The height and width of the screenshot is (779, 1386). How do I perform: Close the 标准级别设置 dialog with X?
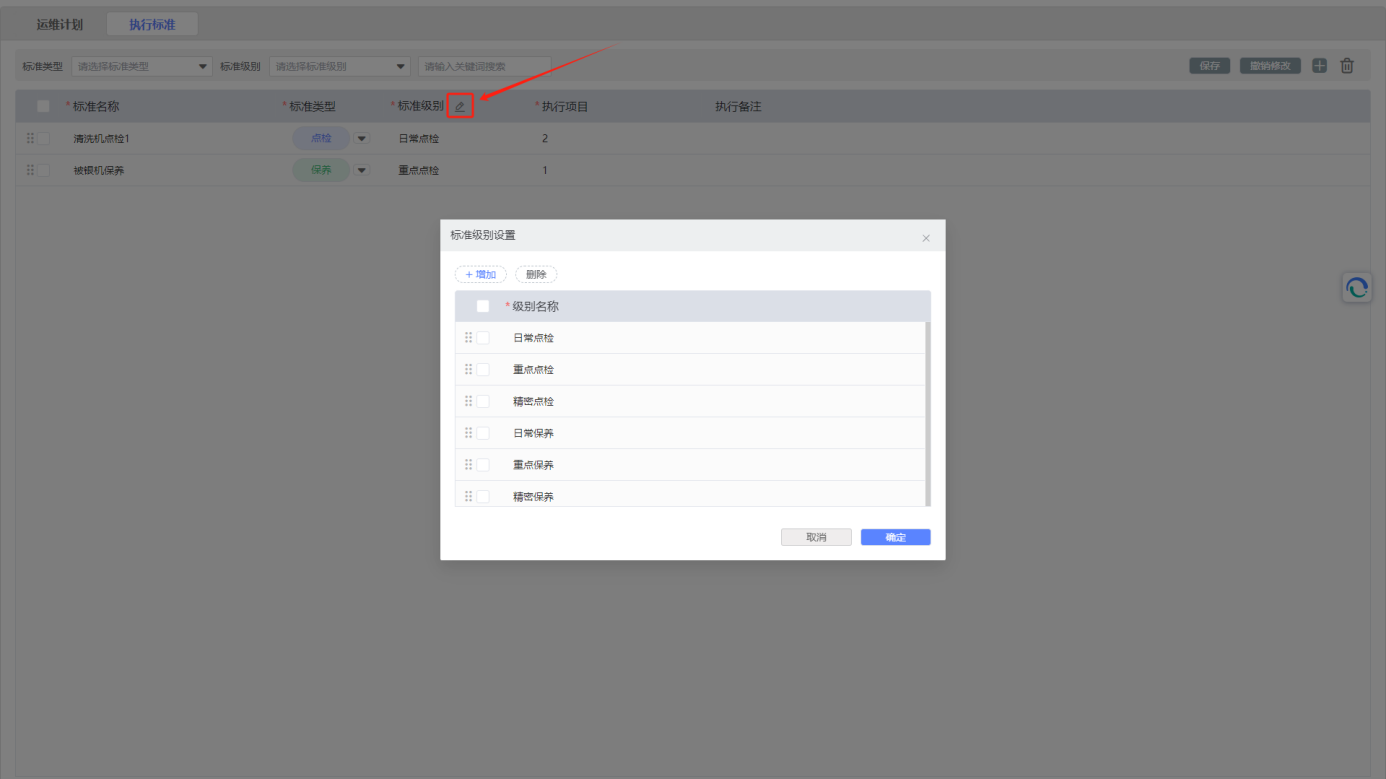click(926, 238)
